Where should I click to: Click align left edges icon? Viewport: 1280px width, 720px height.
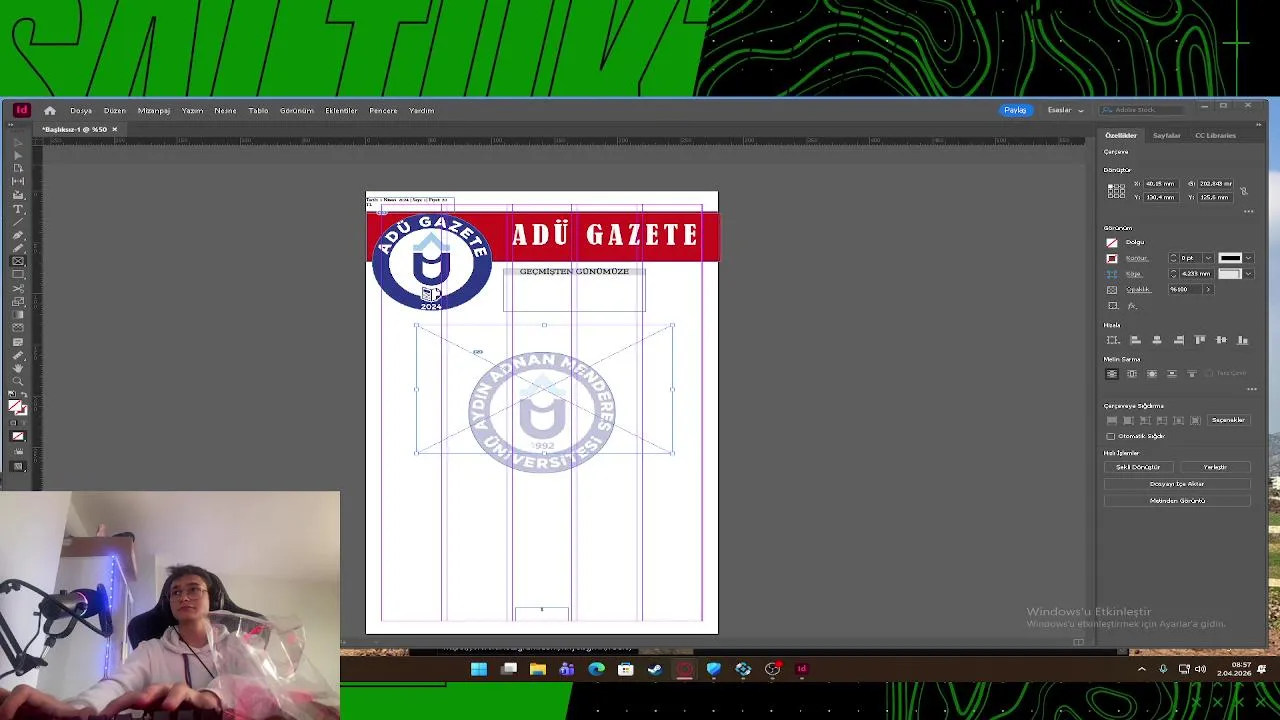click(1135, 340)
